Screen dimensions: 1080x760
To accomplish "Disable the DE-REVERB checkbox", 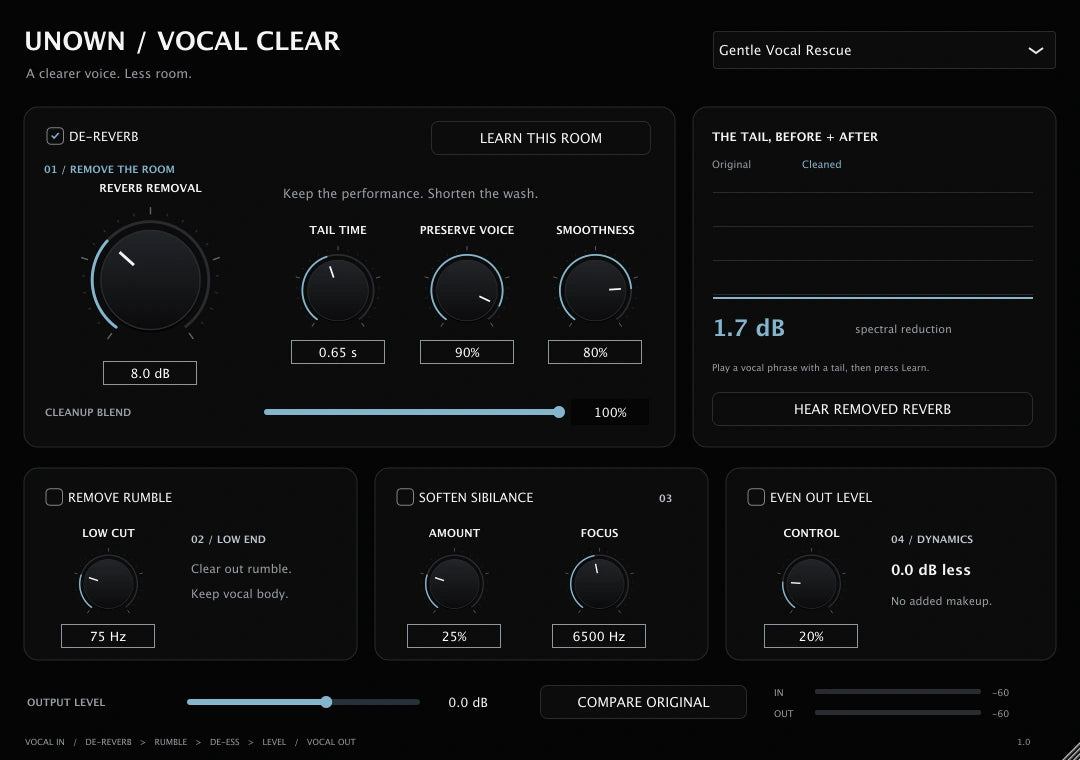I will [55, 136].
